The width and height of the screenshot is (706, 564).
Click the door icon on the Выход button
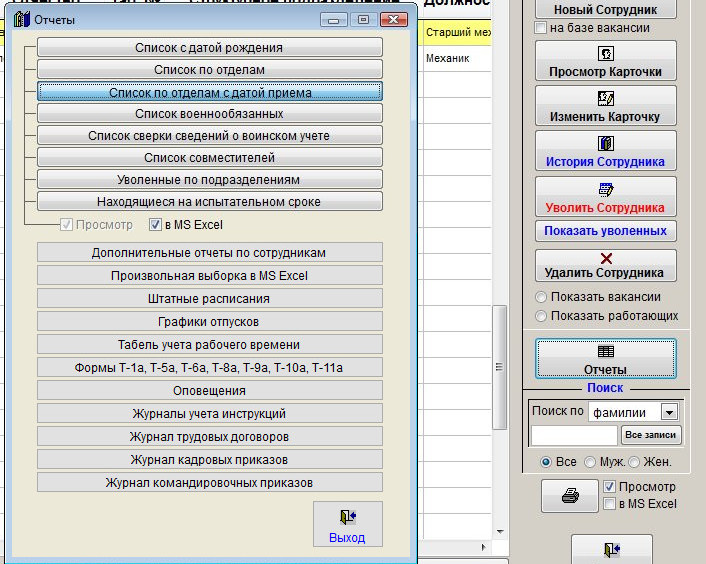[x=348, y=517]
